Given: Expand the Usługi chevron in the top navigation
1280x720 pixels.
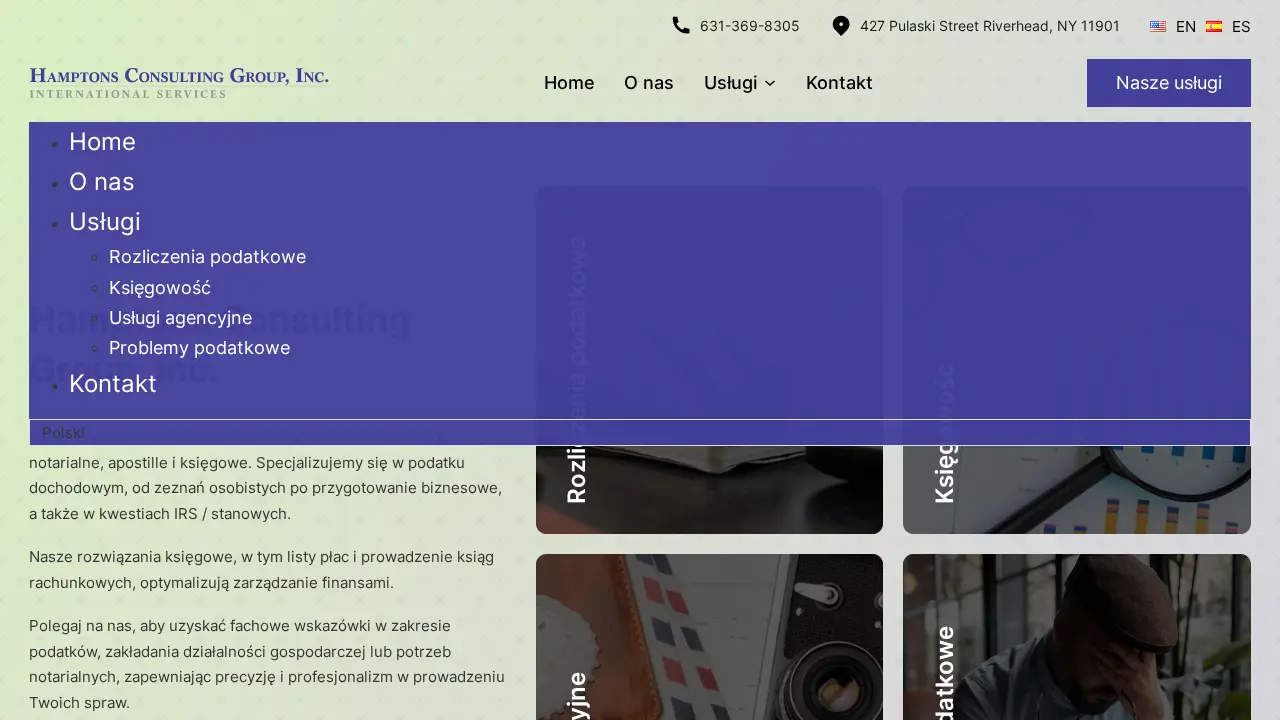Looking at the screenshot, I should click(x=770, y=84).
